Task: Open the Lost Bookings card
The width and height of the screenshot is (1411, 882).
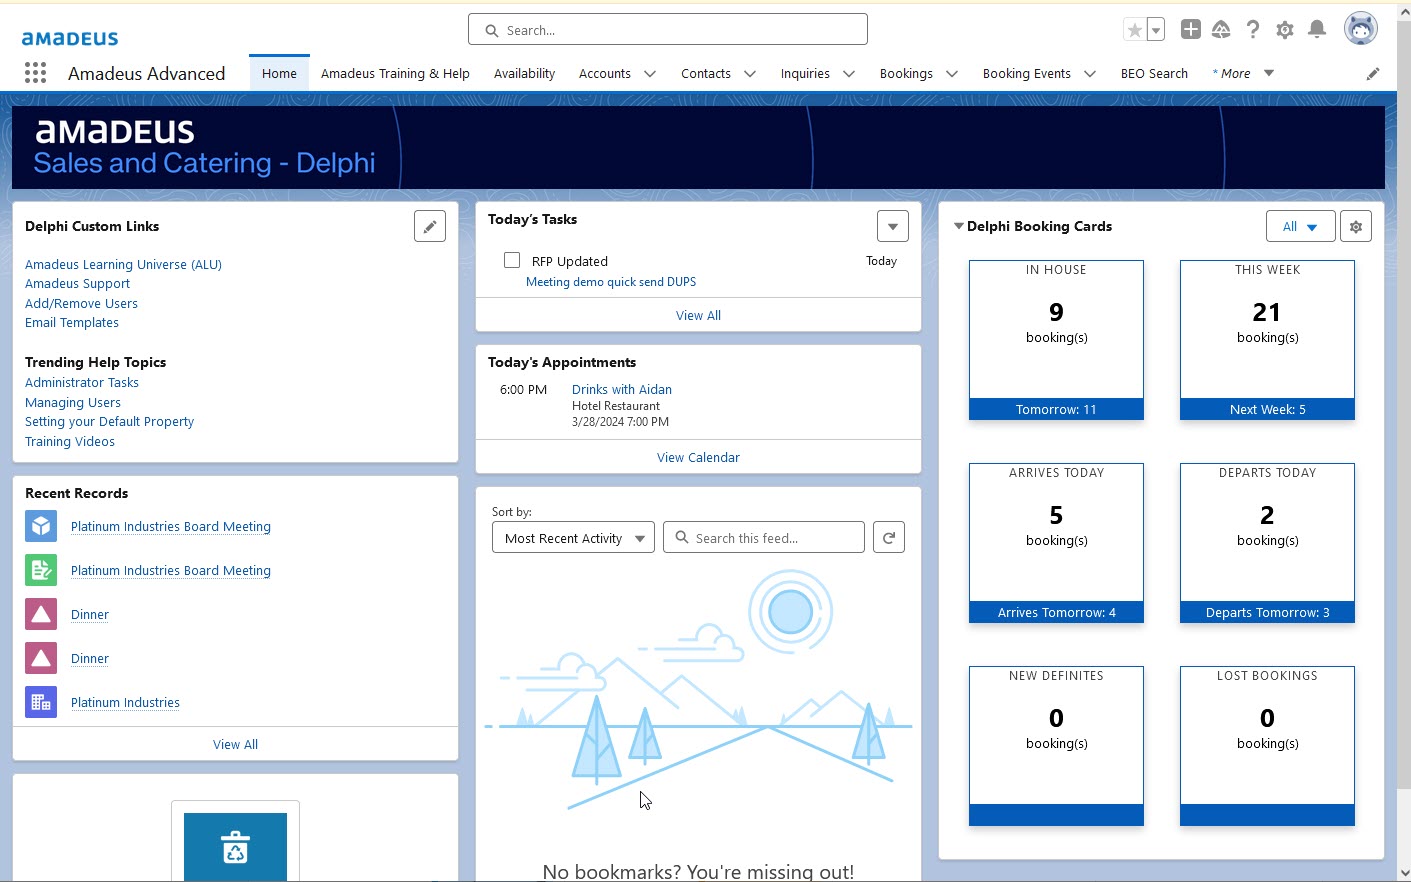Action: pos(1267,746)
